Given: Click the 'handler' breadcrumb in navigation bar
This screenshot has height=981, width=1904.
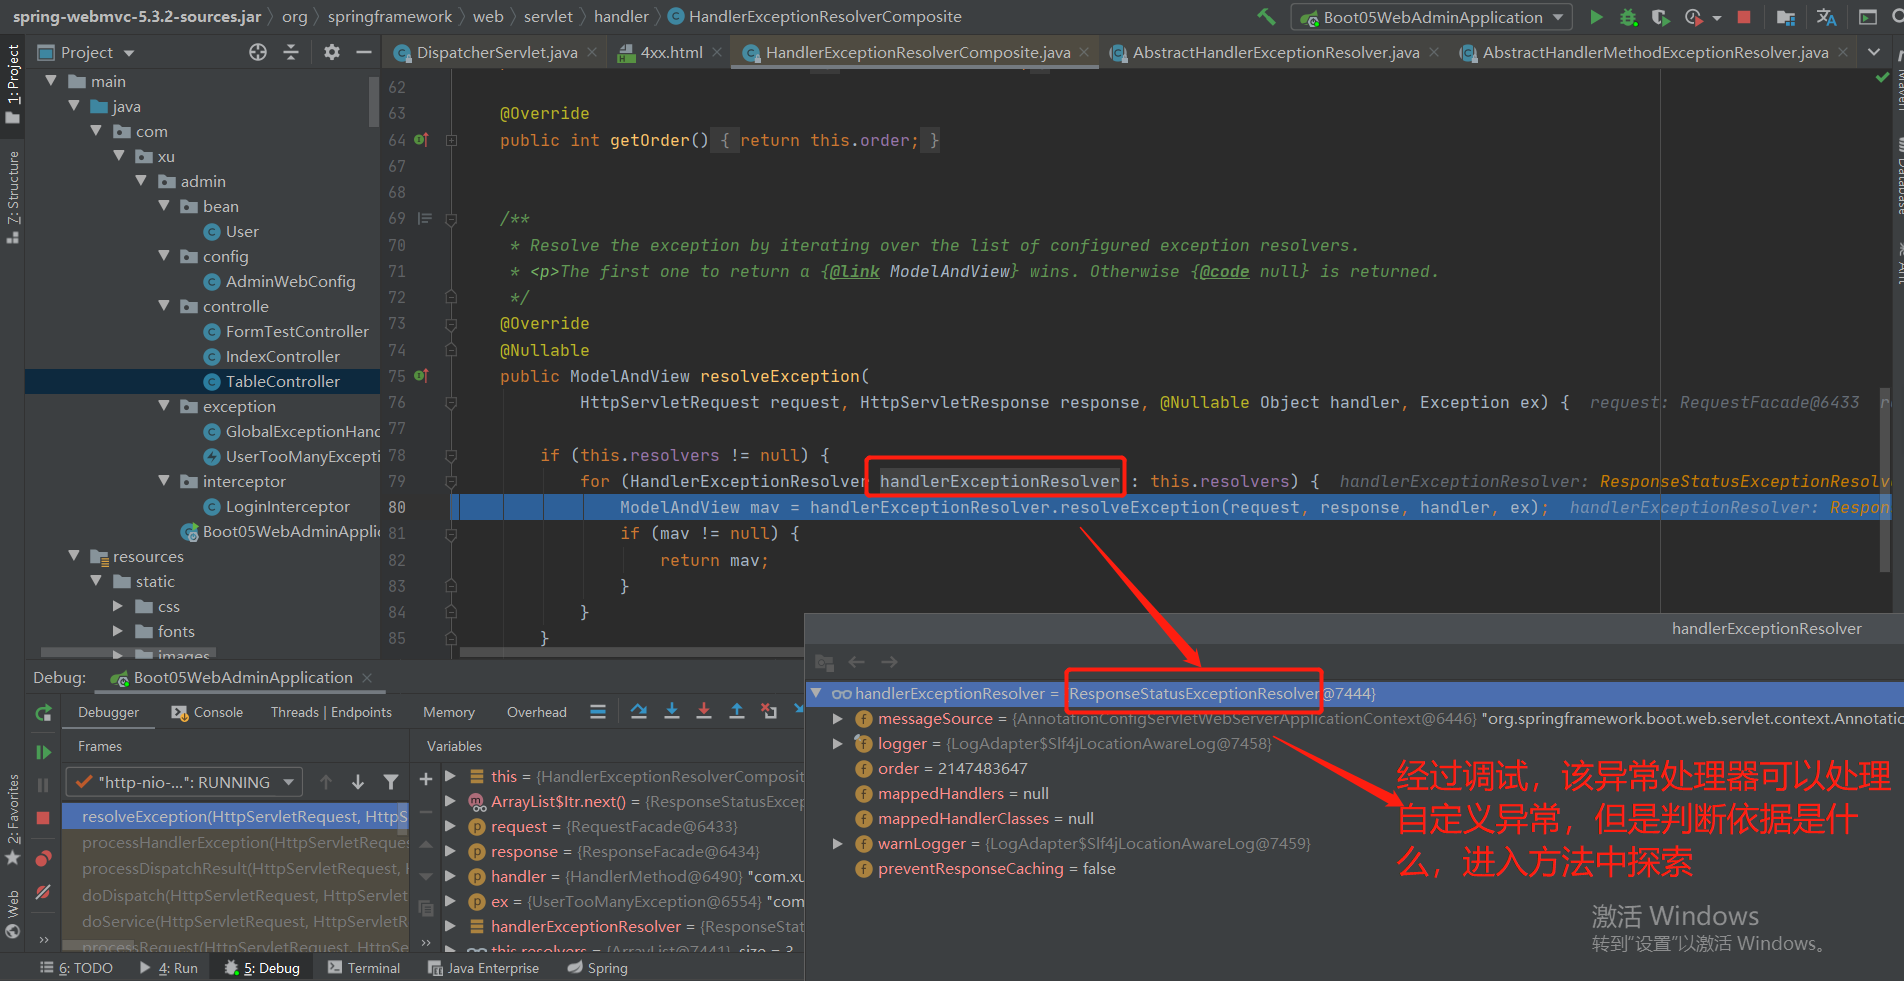Looking at the screenshot, I should pos(621,17).
